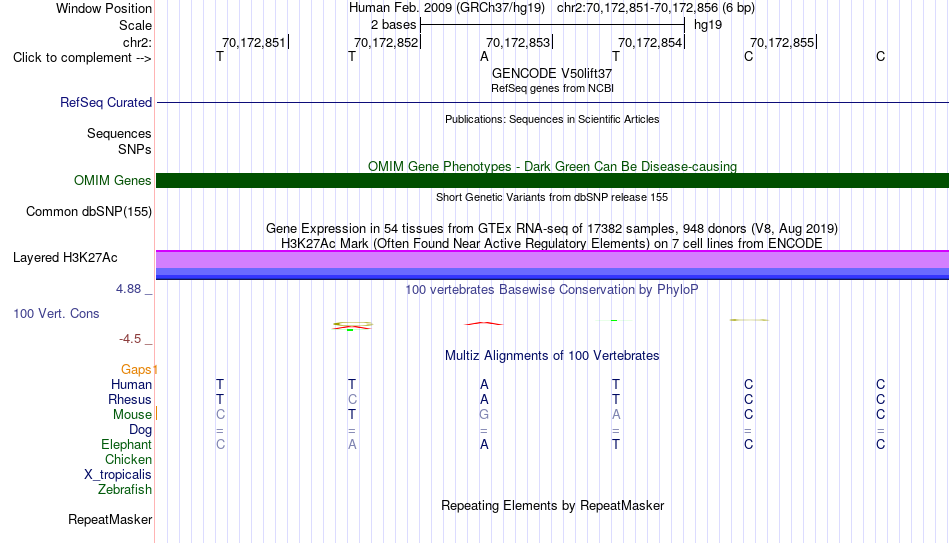
Task: Click 'Repeating Elements by RepeatMasker' title
Action: click(x=552, y=505)
